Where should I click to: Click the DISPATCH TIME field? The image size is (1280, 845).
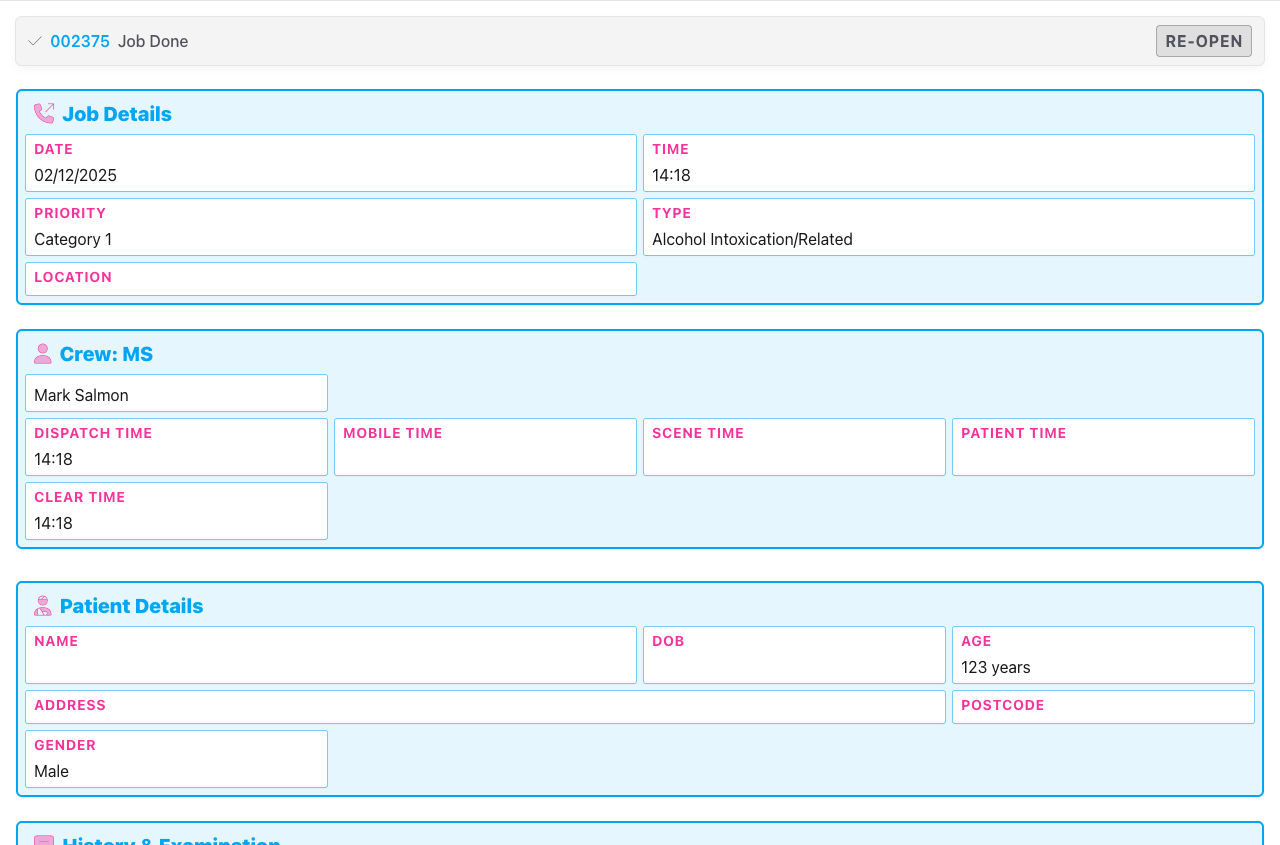point(176,459)
